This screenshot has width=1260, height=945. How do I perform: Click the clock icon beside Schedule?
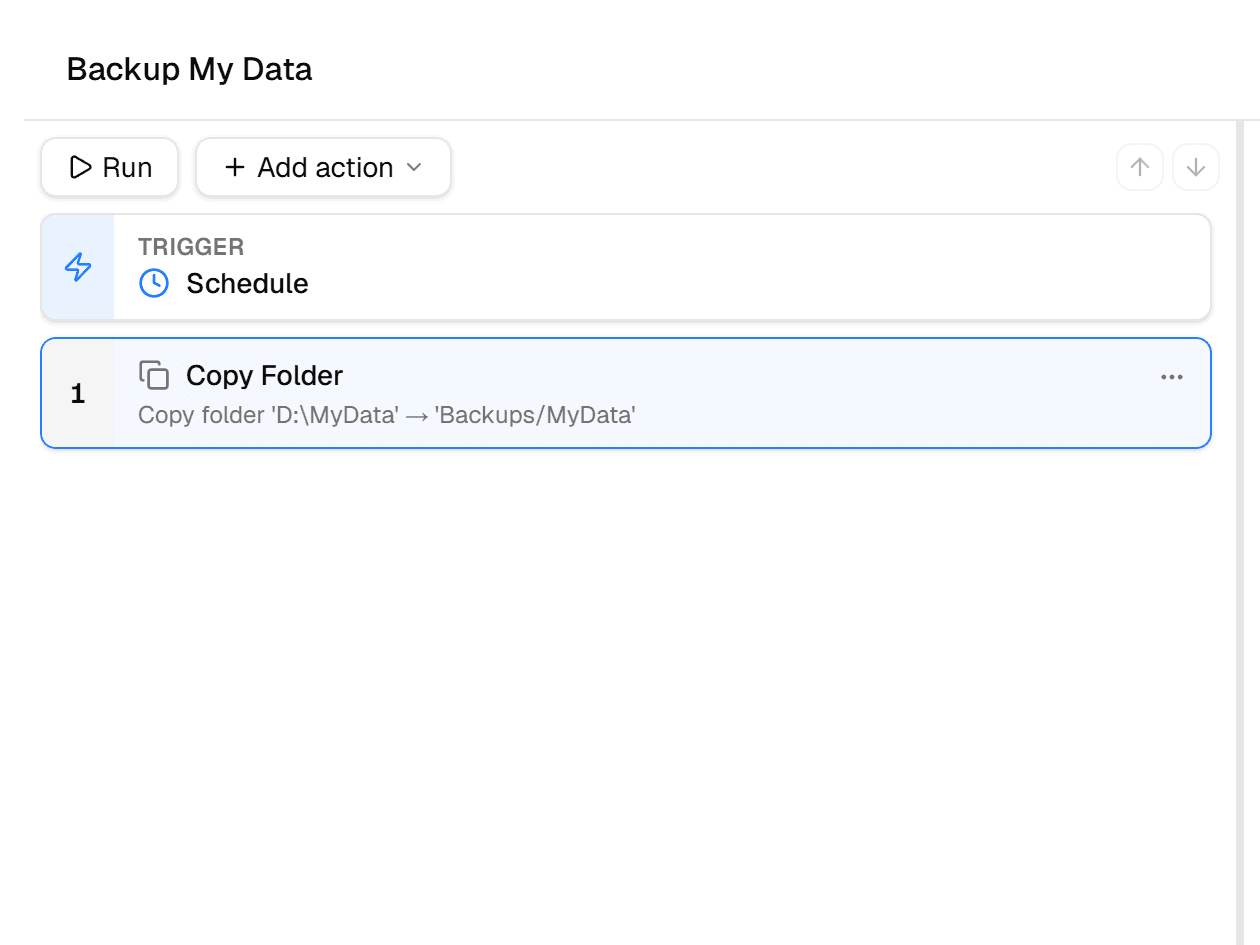pyautogui.click(x=154, y=283)
